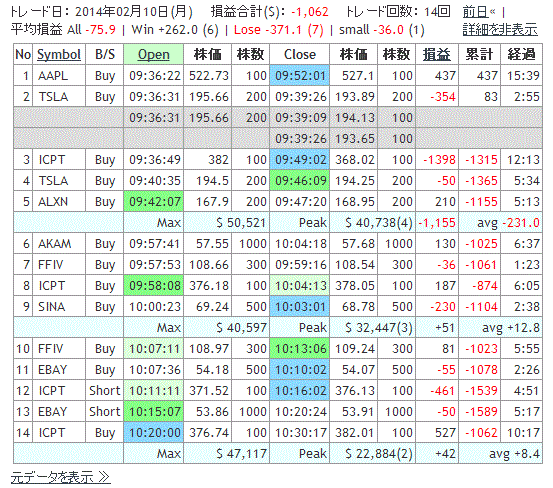Click open time 10:20:00 cell

tap(153, 432)
